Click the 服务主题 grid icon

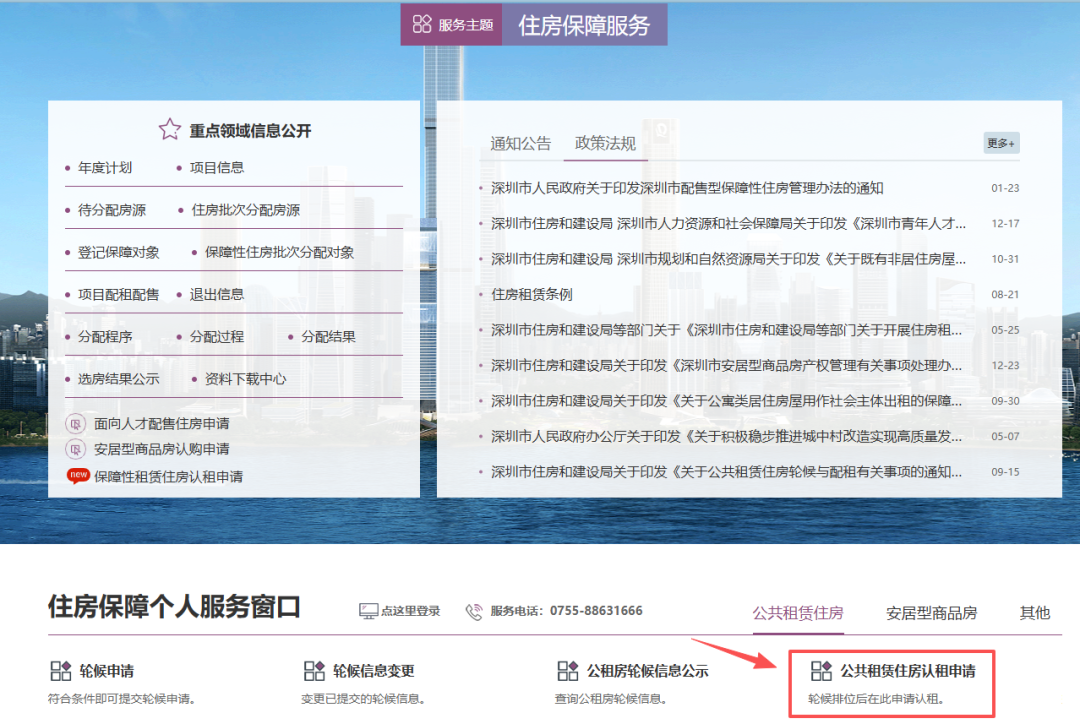[422, 24]
